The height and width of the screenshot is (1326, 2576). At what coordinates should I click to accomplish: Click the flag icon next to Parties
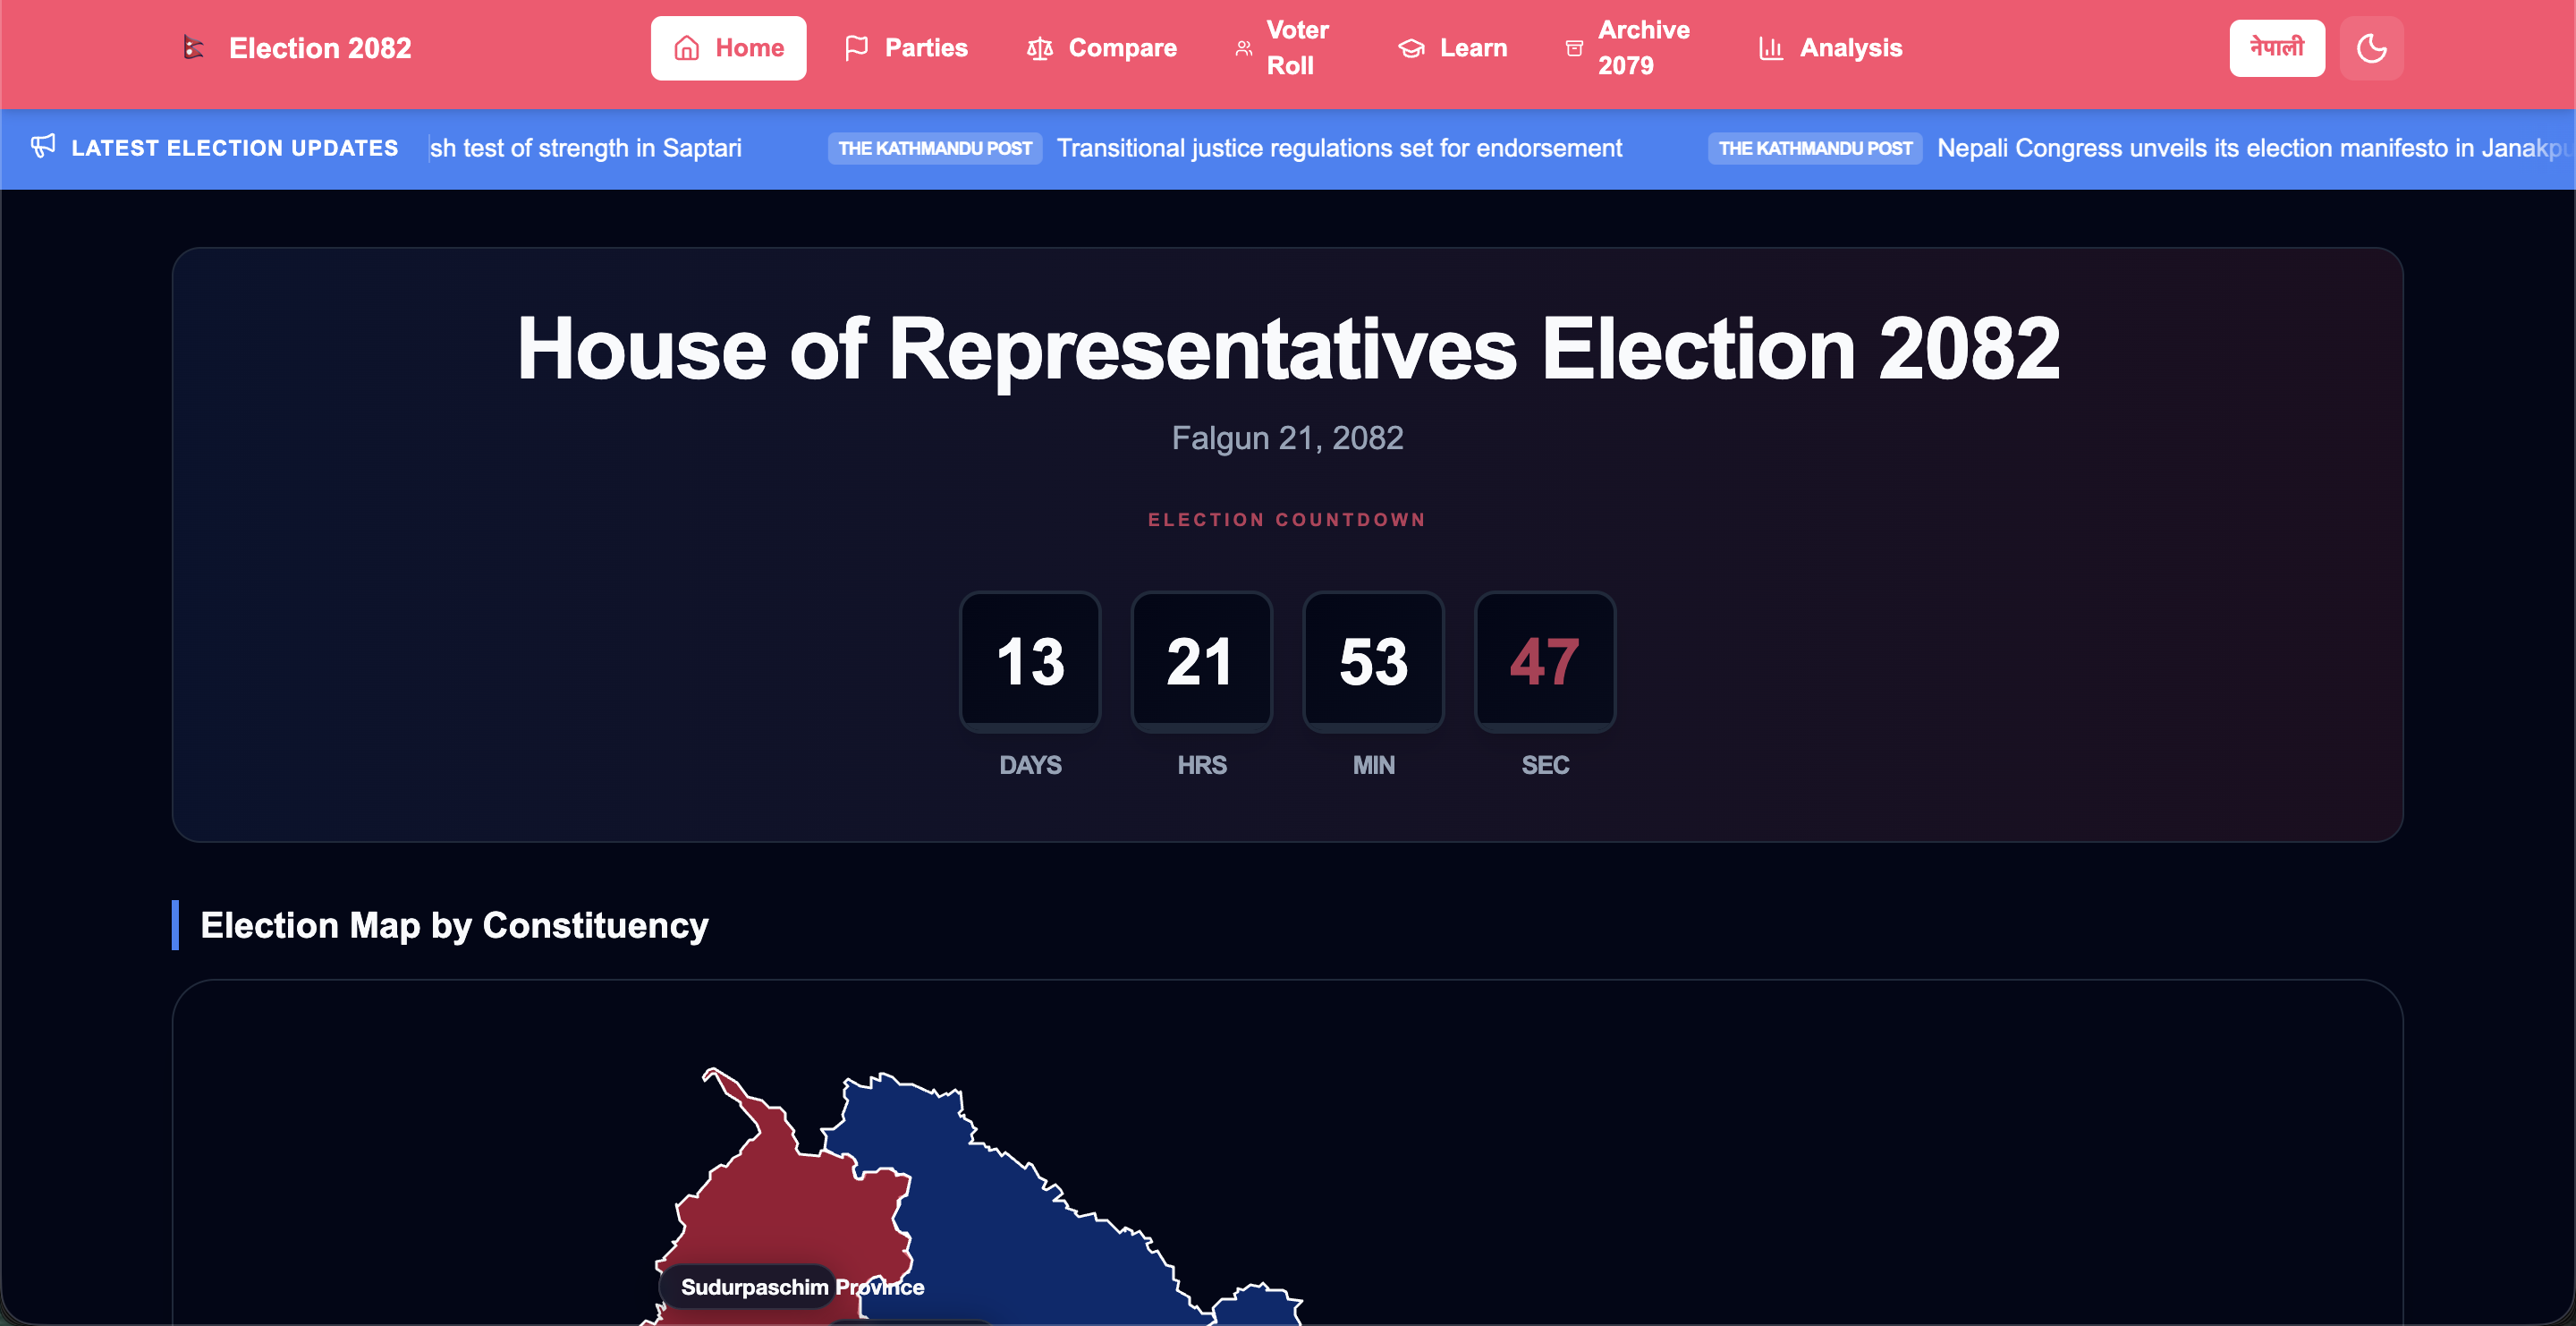click(x=857, y=47)
